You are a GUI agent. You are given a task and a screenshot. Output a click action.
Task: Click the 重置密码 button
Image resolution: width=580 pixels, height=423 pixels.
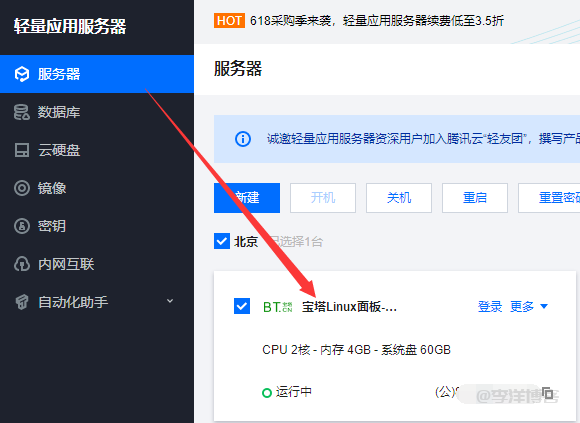[549, 198]
